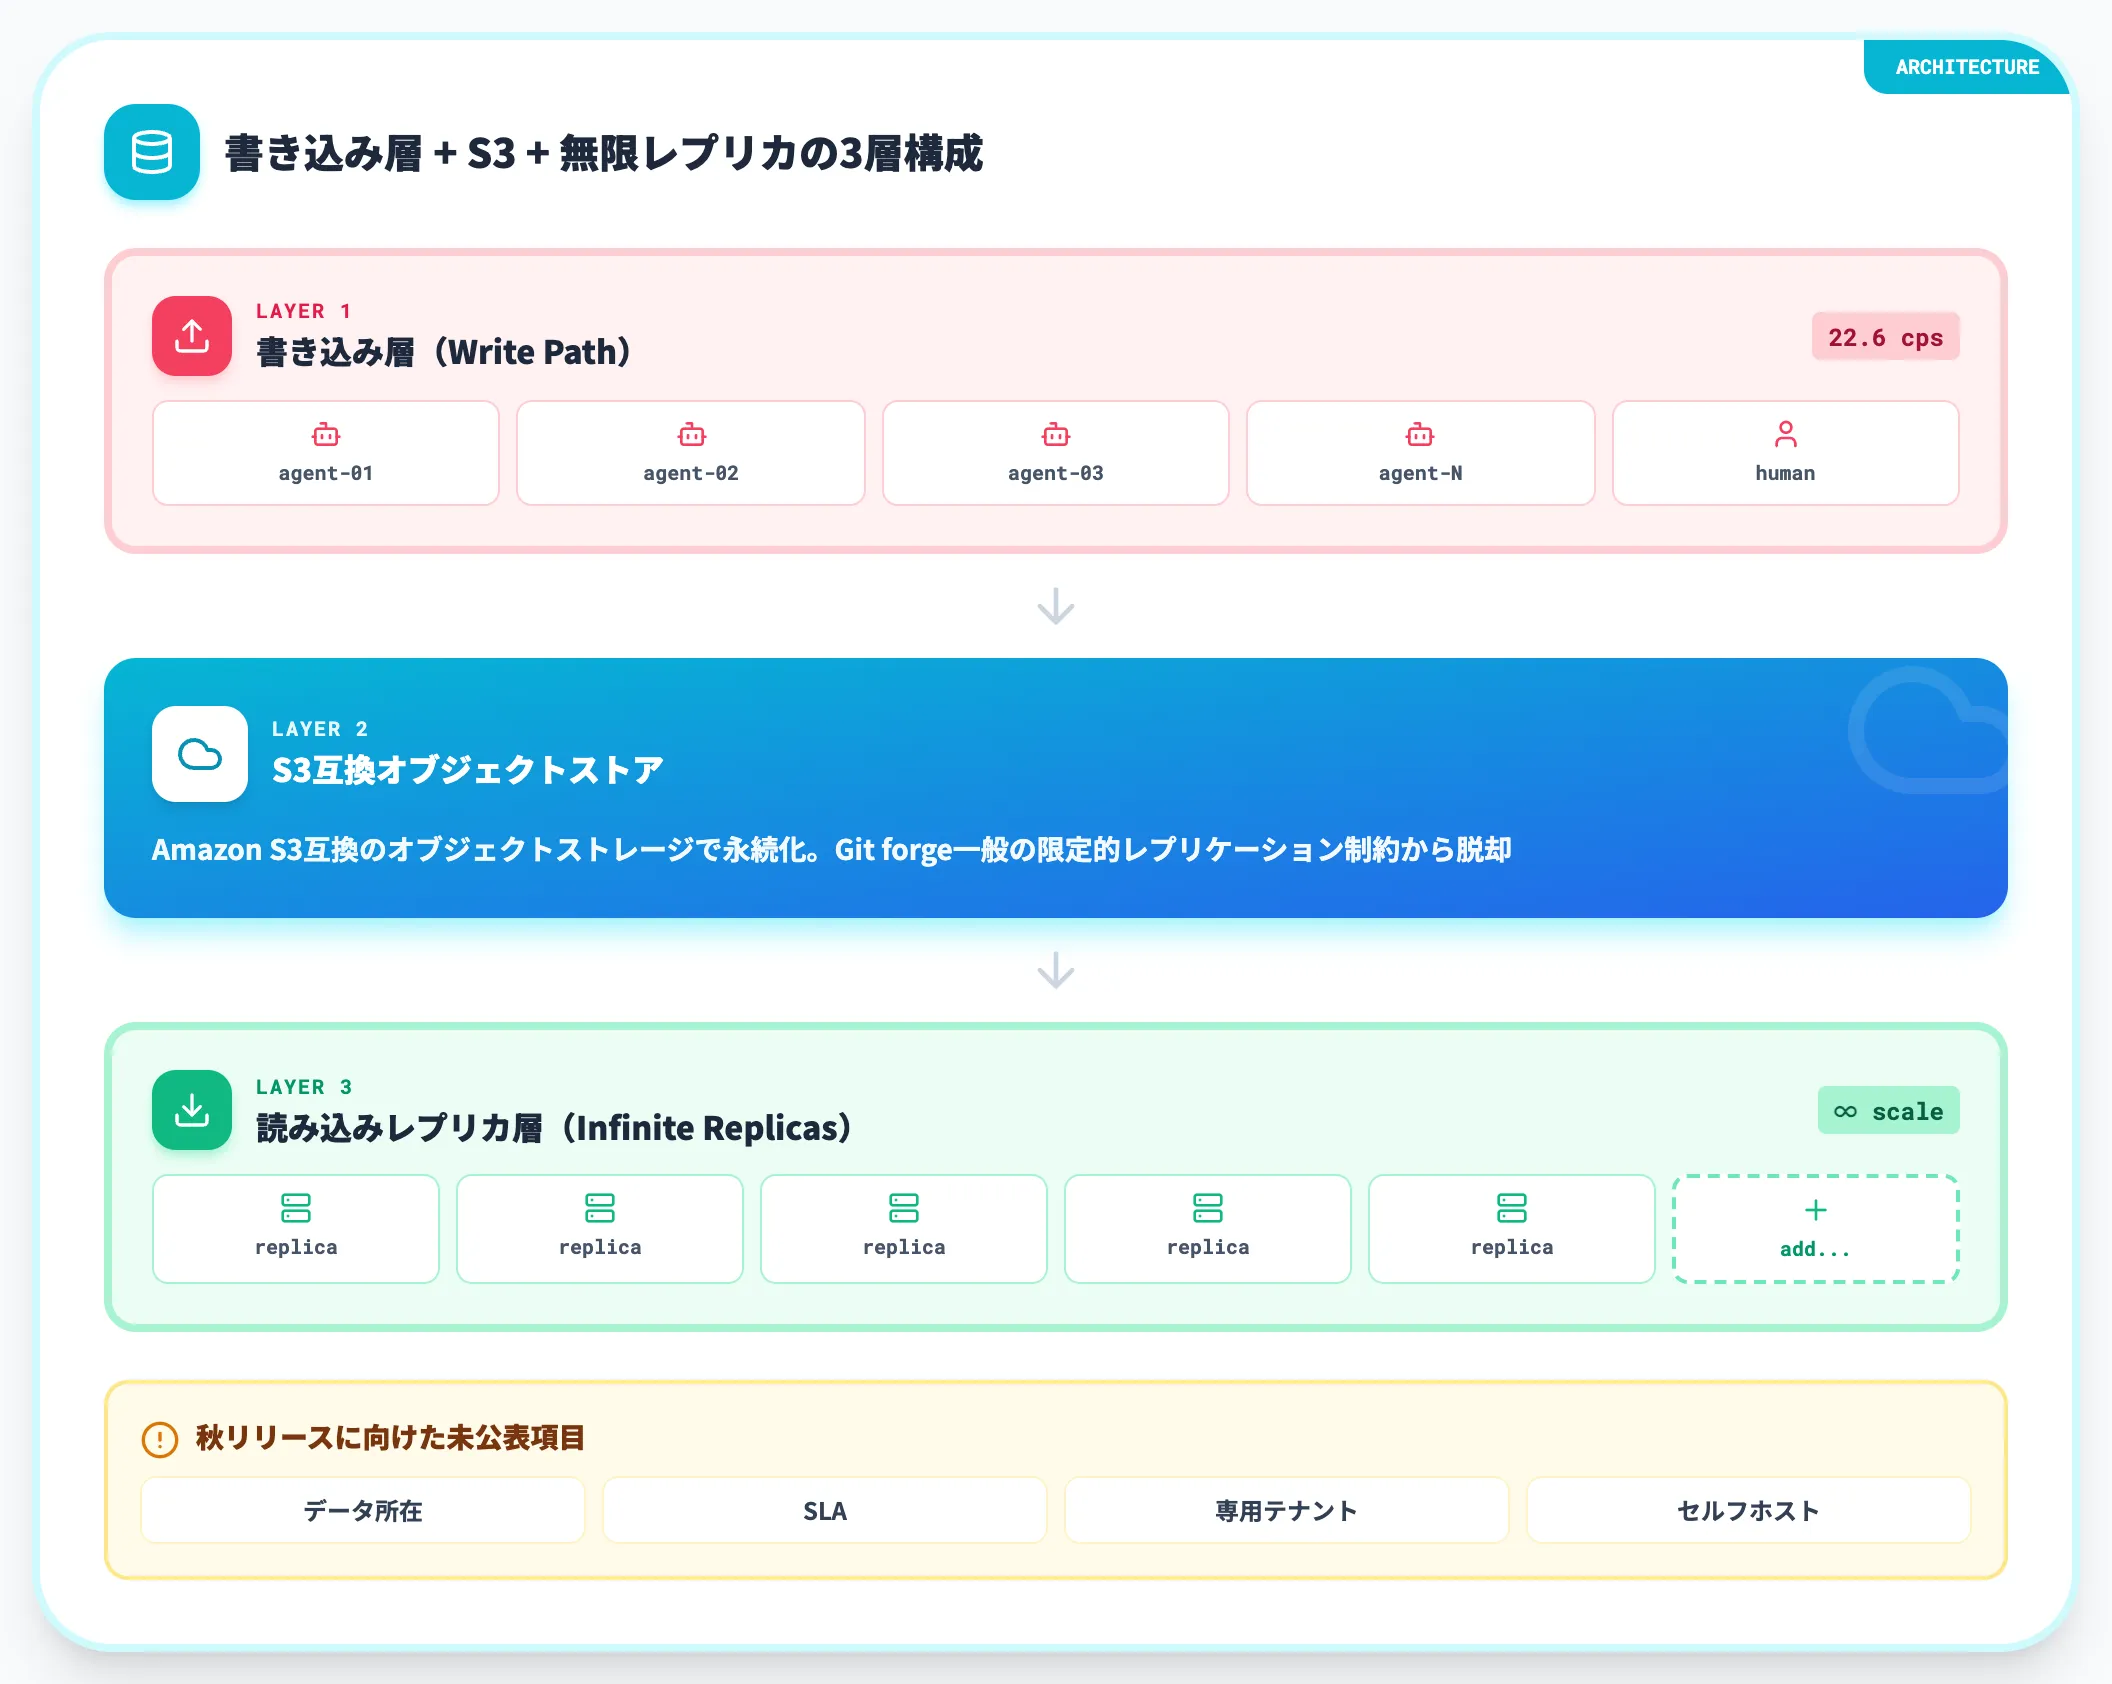Click the server icon in the third replica card
Viewport: 2112px width, 1684px height.
coord(904,1208)
